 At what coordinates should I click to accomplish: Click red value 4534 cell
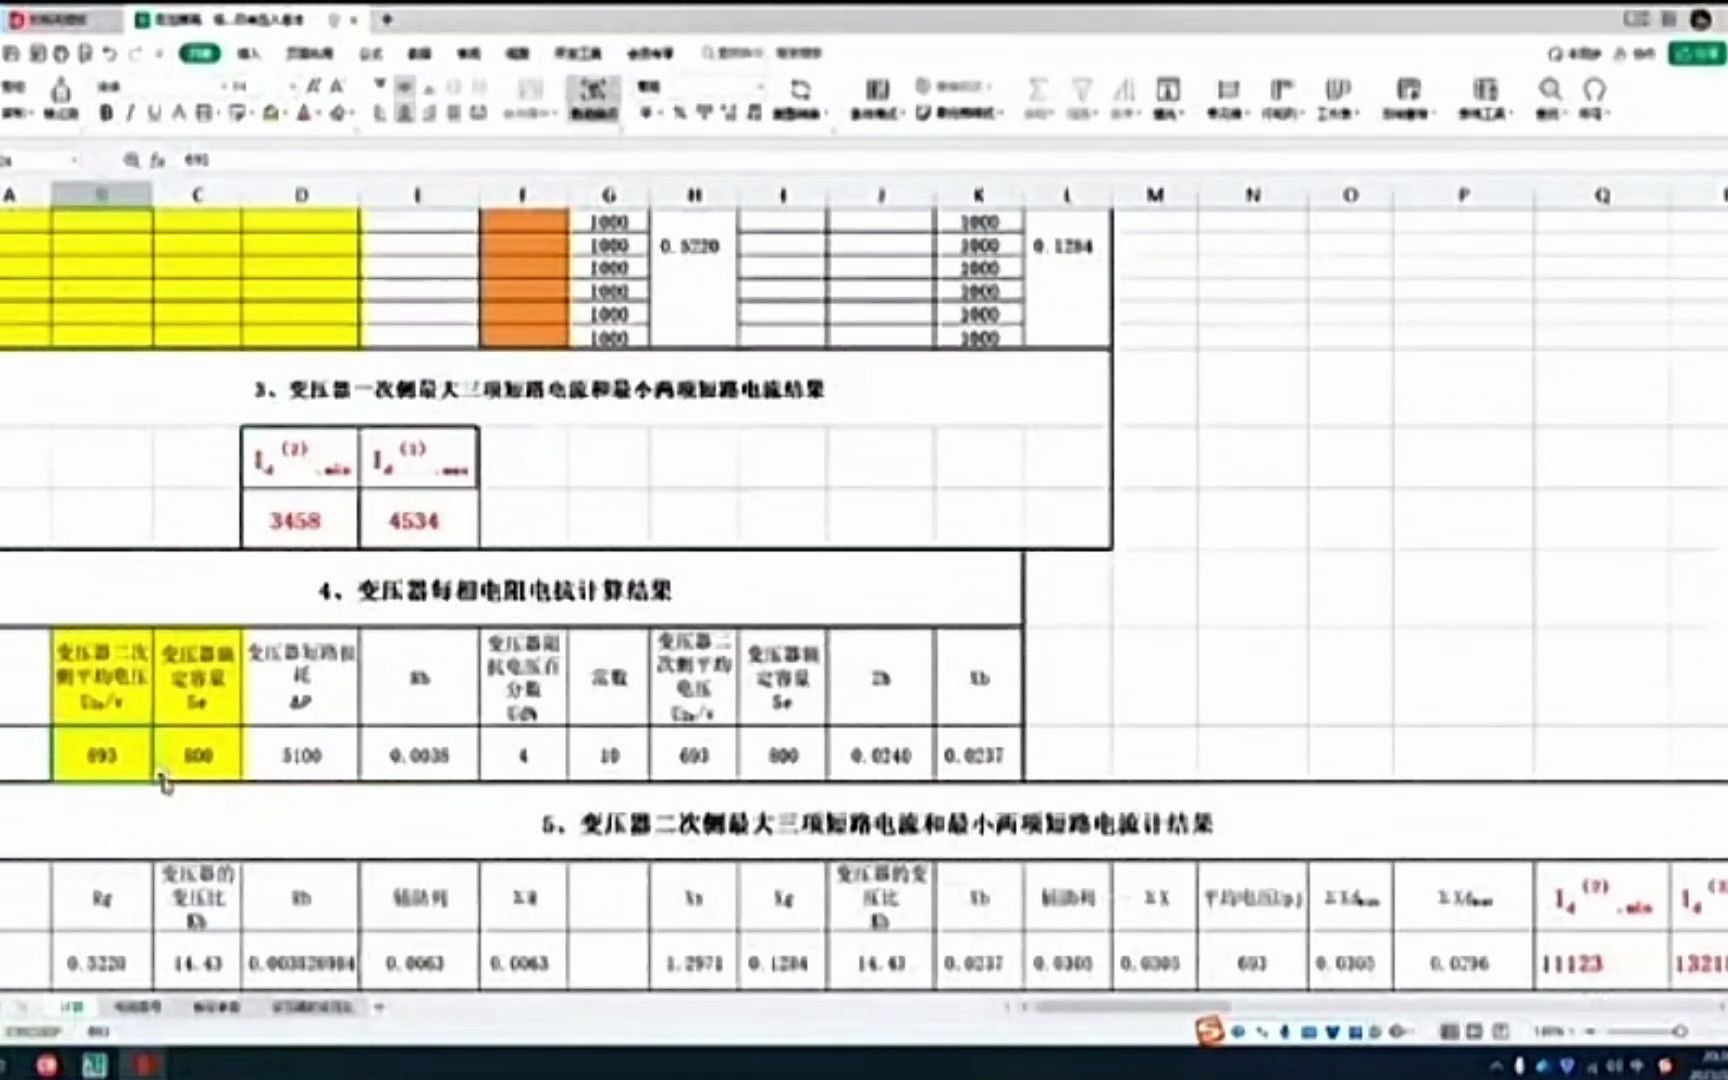click(418, 520)
